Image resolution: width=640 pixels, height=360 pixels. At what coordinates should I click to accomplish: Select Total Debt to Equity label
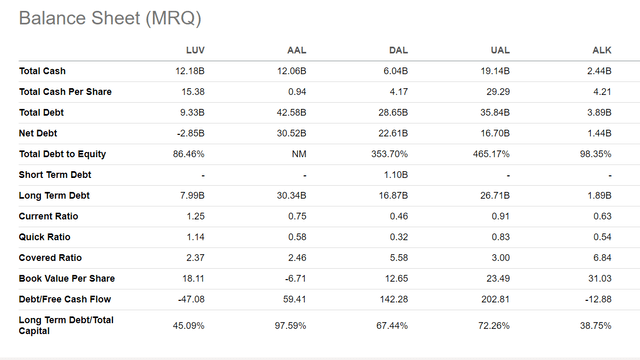62,154
